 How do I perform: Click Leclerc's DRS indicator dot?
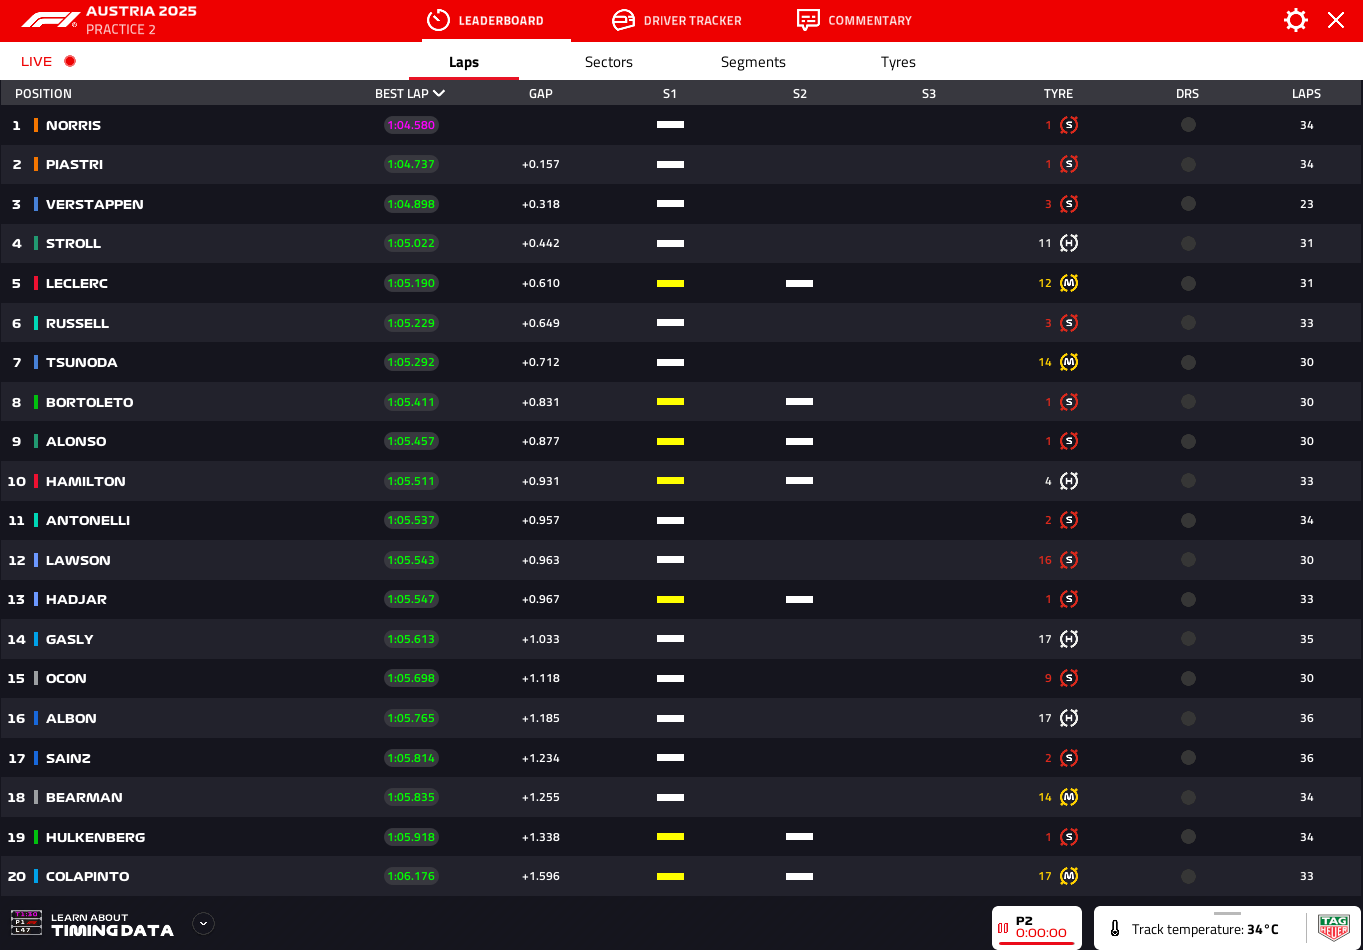[x=1188, y=283]
